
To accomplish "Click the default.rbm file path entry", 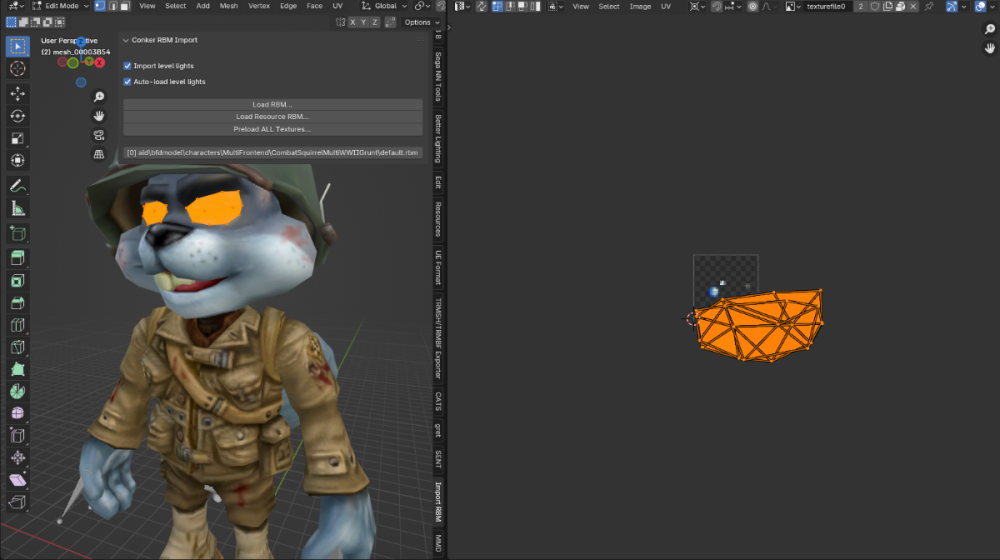I will click(272, 153).
